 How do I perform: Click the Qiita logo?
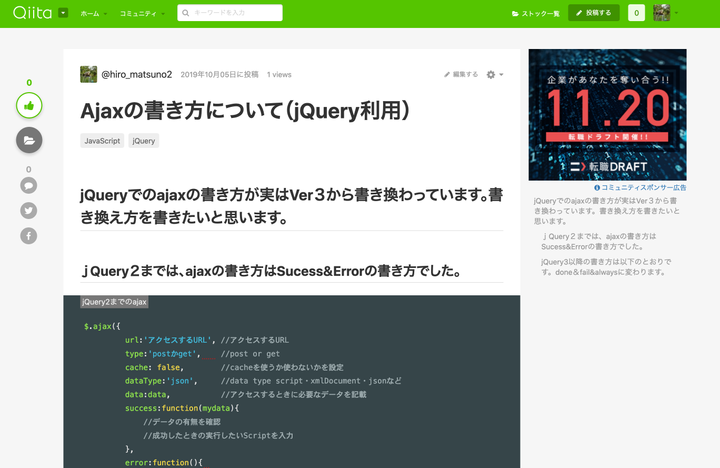[x=32, y=13]
